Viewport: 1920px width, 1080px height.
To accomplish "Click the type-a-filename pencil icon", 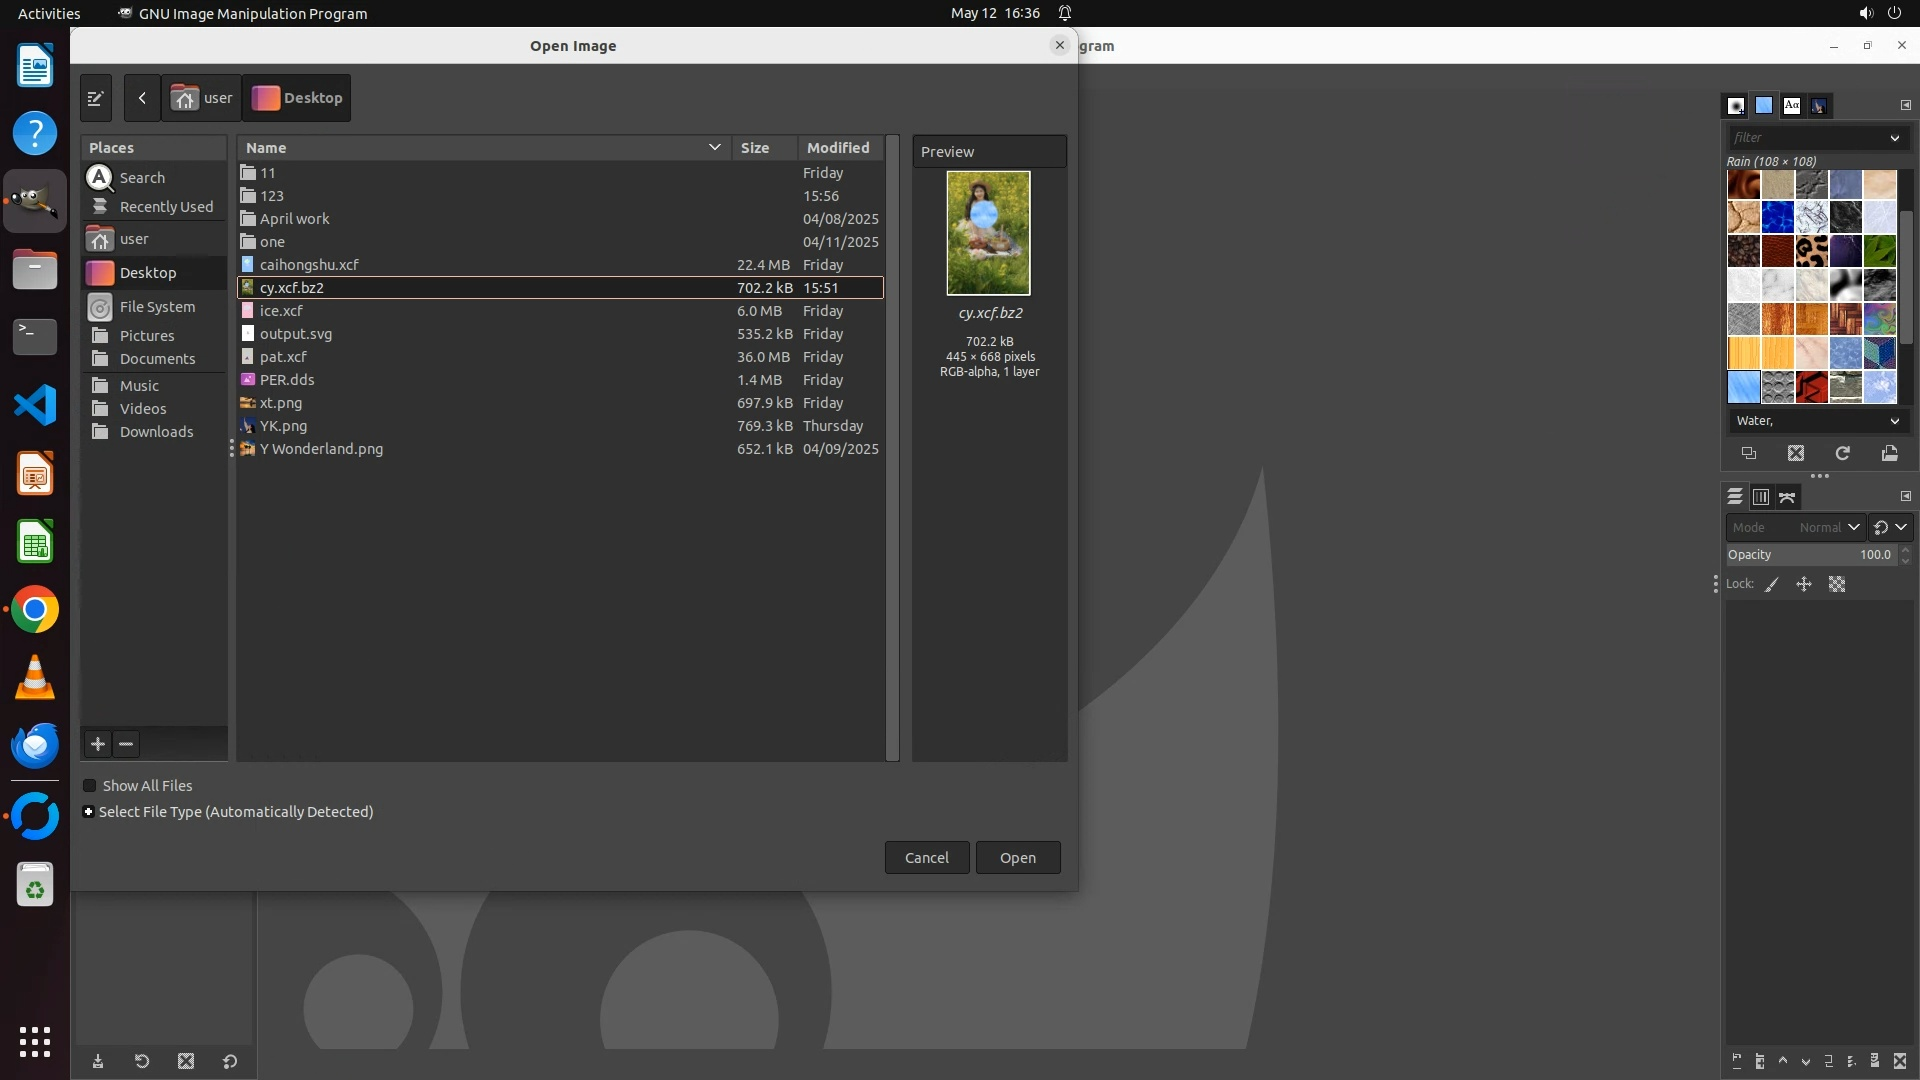I will [x=96, y=98].
